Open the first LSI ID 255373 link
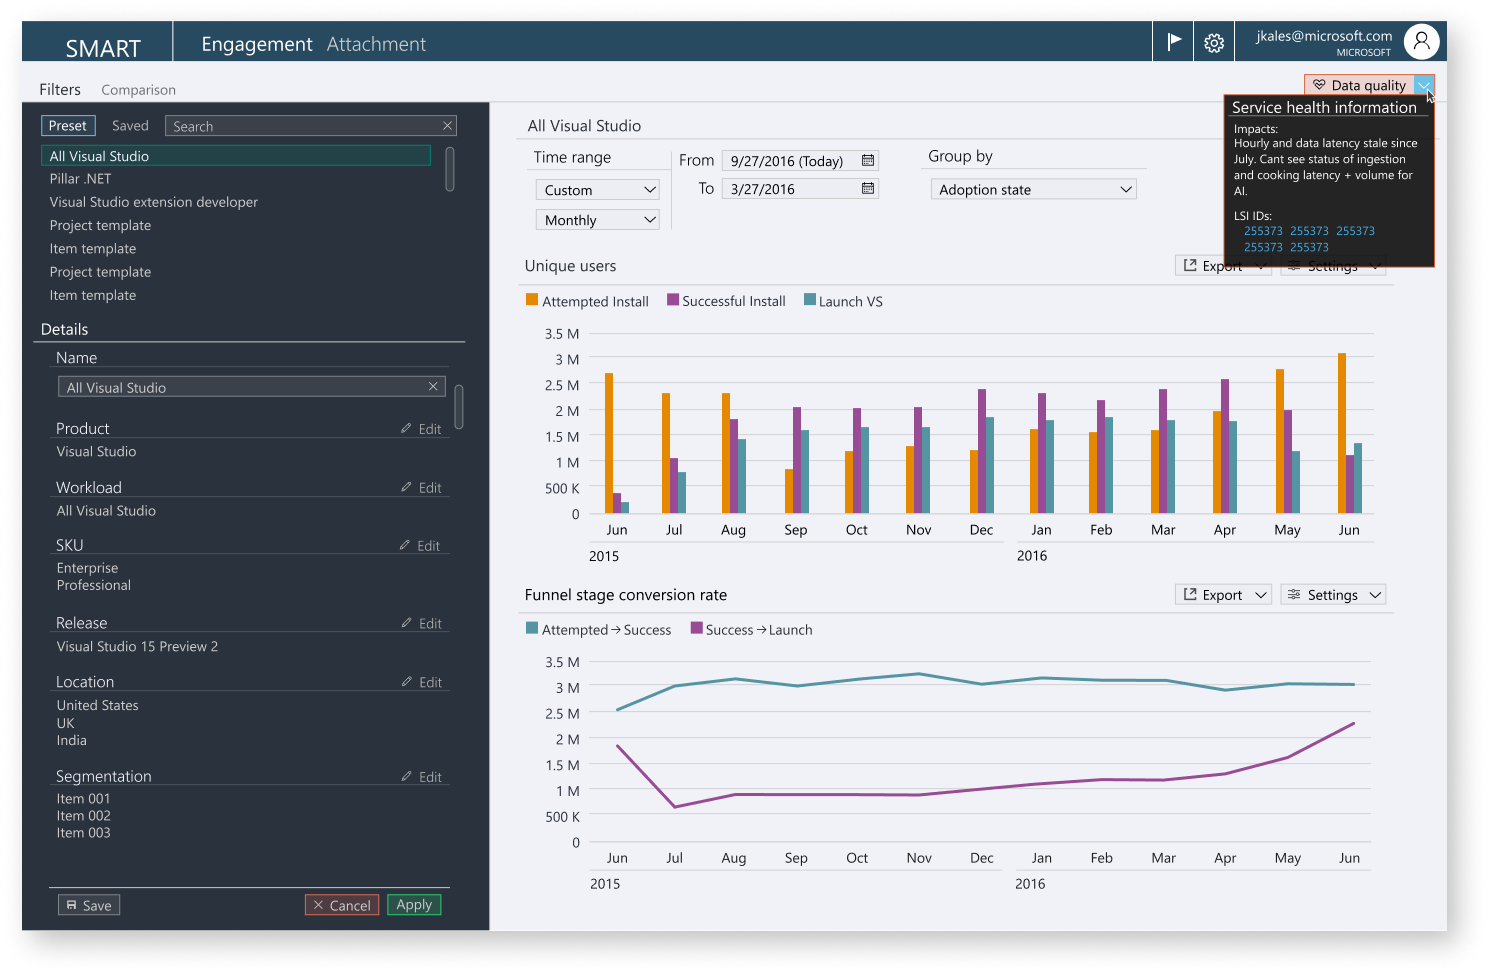1489x974 pixels. click(x=1263, y=231)
